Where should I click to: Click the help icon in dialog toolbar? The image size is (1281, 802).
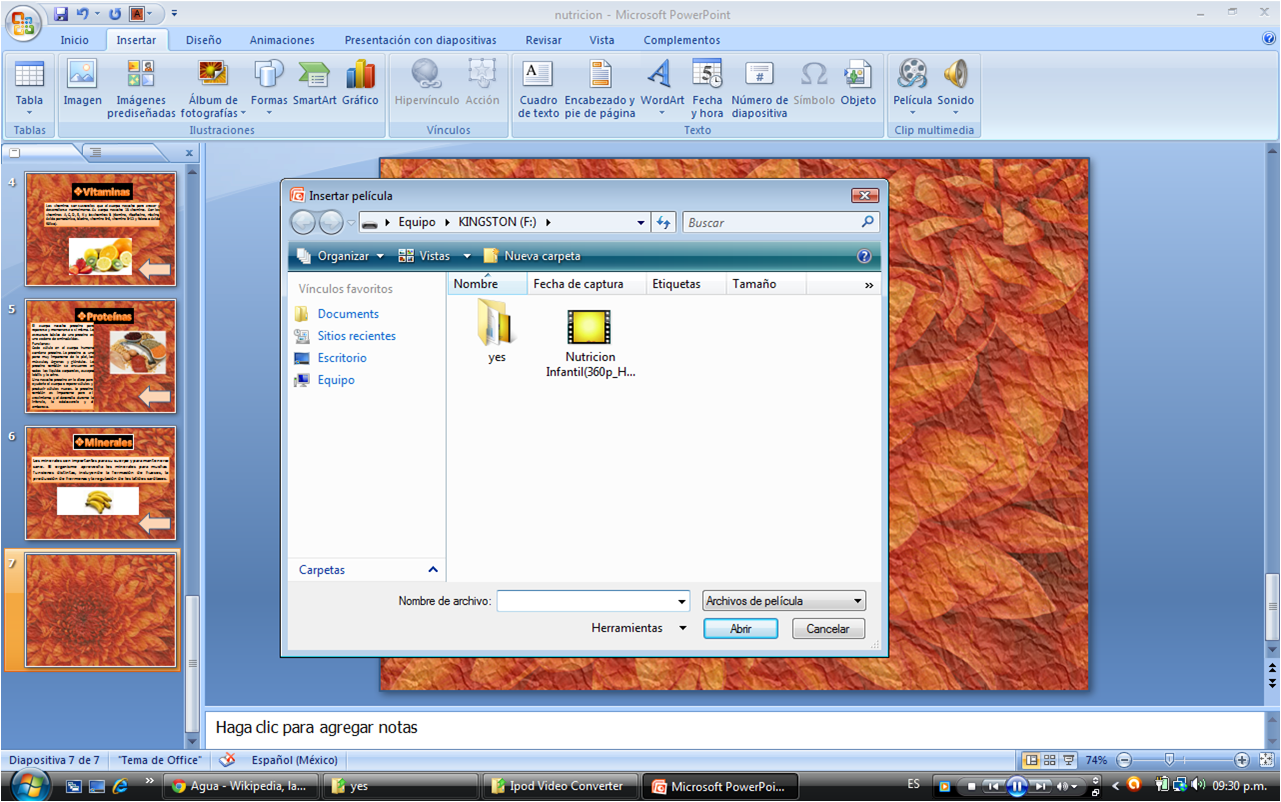pos(864,256)
